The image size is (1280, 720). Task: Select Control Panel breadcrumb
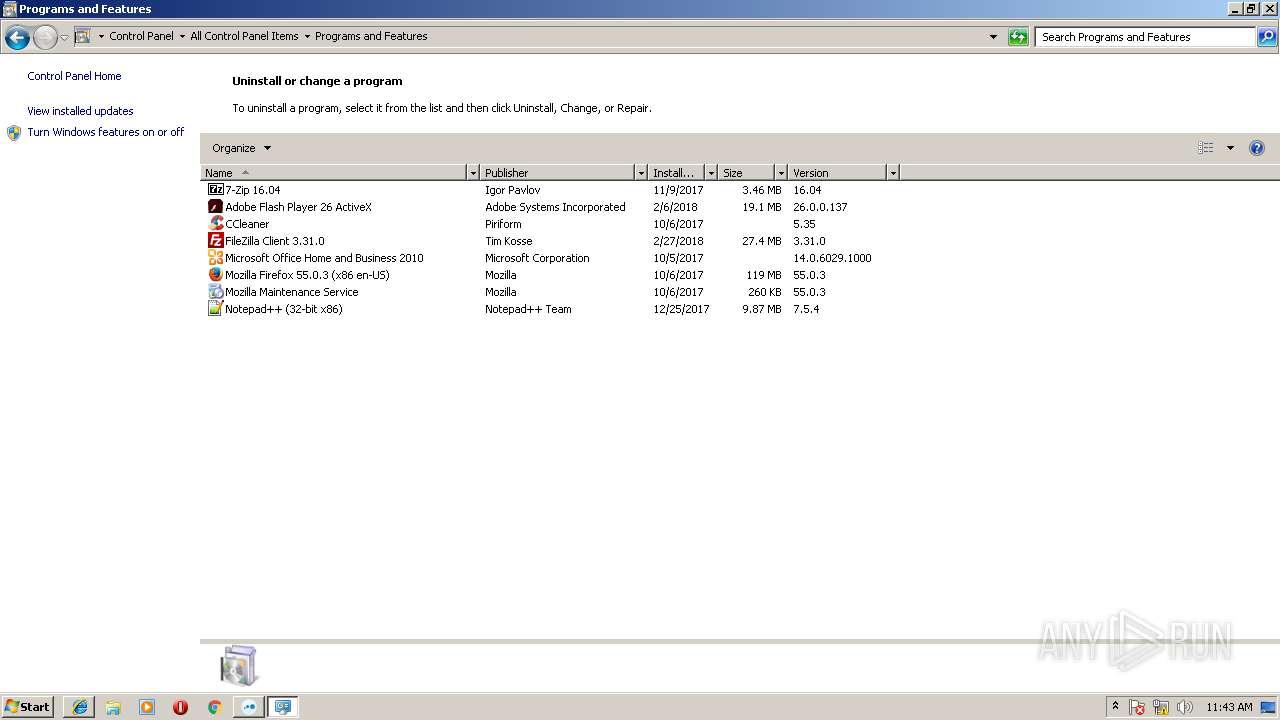tap(141, 36)
